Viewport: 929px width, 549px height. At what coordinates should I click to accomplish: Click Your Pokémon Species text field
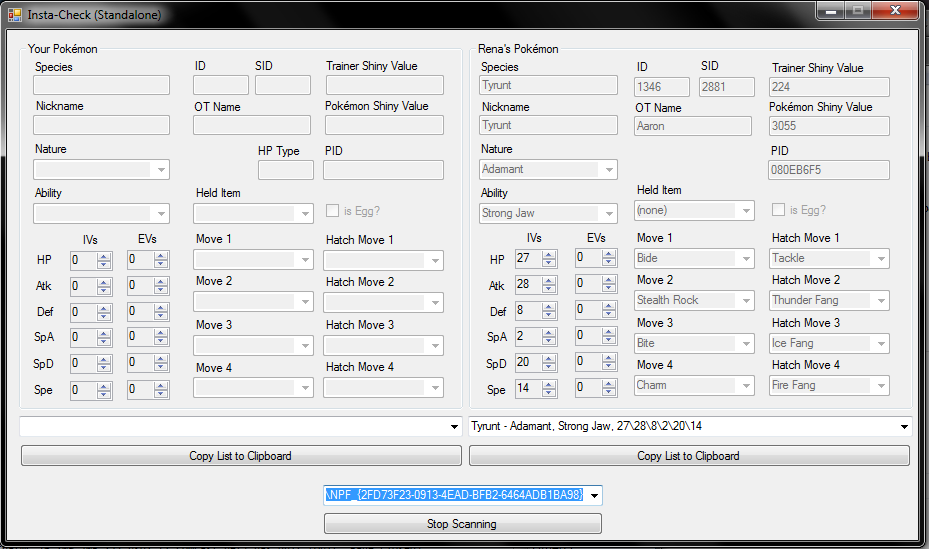point(101,86)
